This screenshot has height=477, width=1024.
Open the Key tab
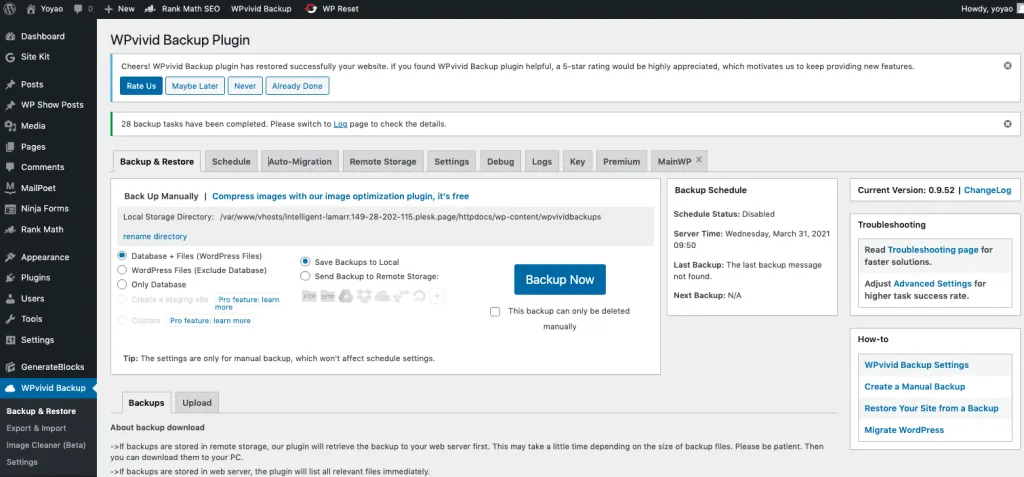[577, 161]
